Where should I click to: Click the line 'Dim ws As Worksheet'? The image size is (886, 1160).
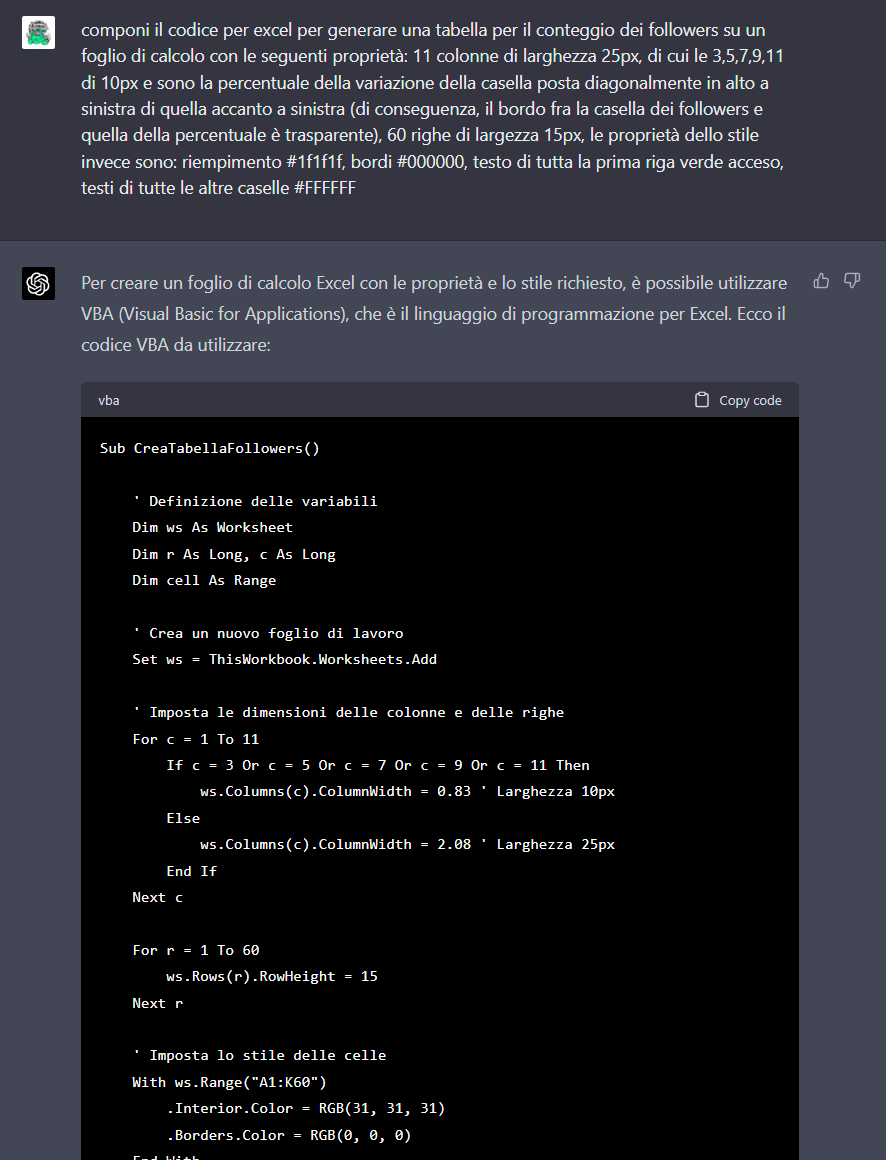[x=212, y=527]
